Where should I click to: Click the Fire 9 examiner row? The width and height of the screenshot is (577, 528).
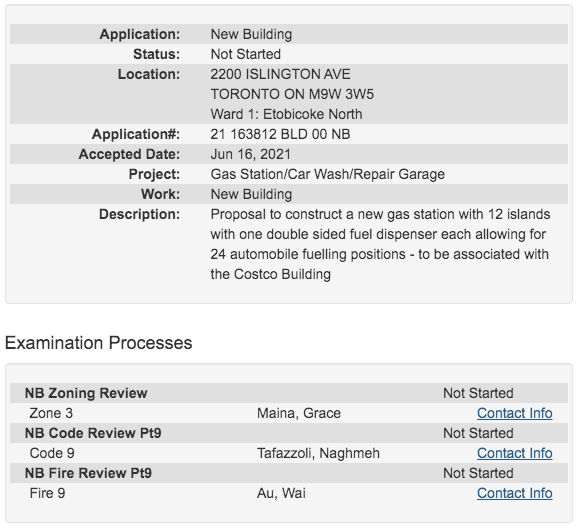click(x=289, y=493)
